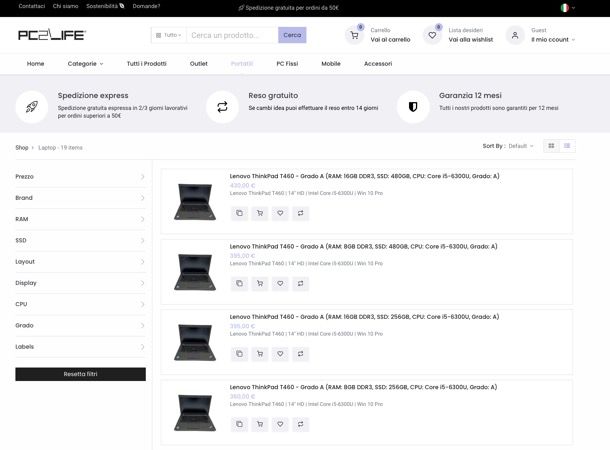Click the Spedizione express rocket icon
This screenshot has width=610, height=450.
(32, 107)
